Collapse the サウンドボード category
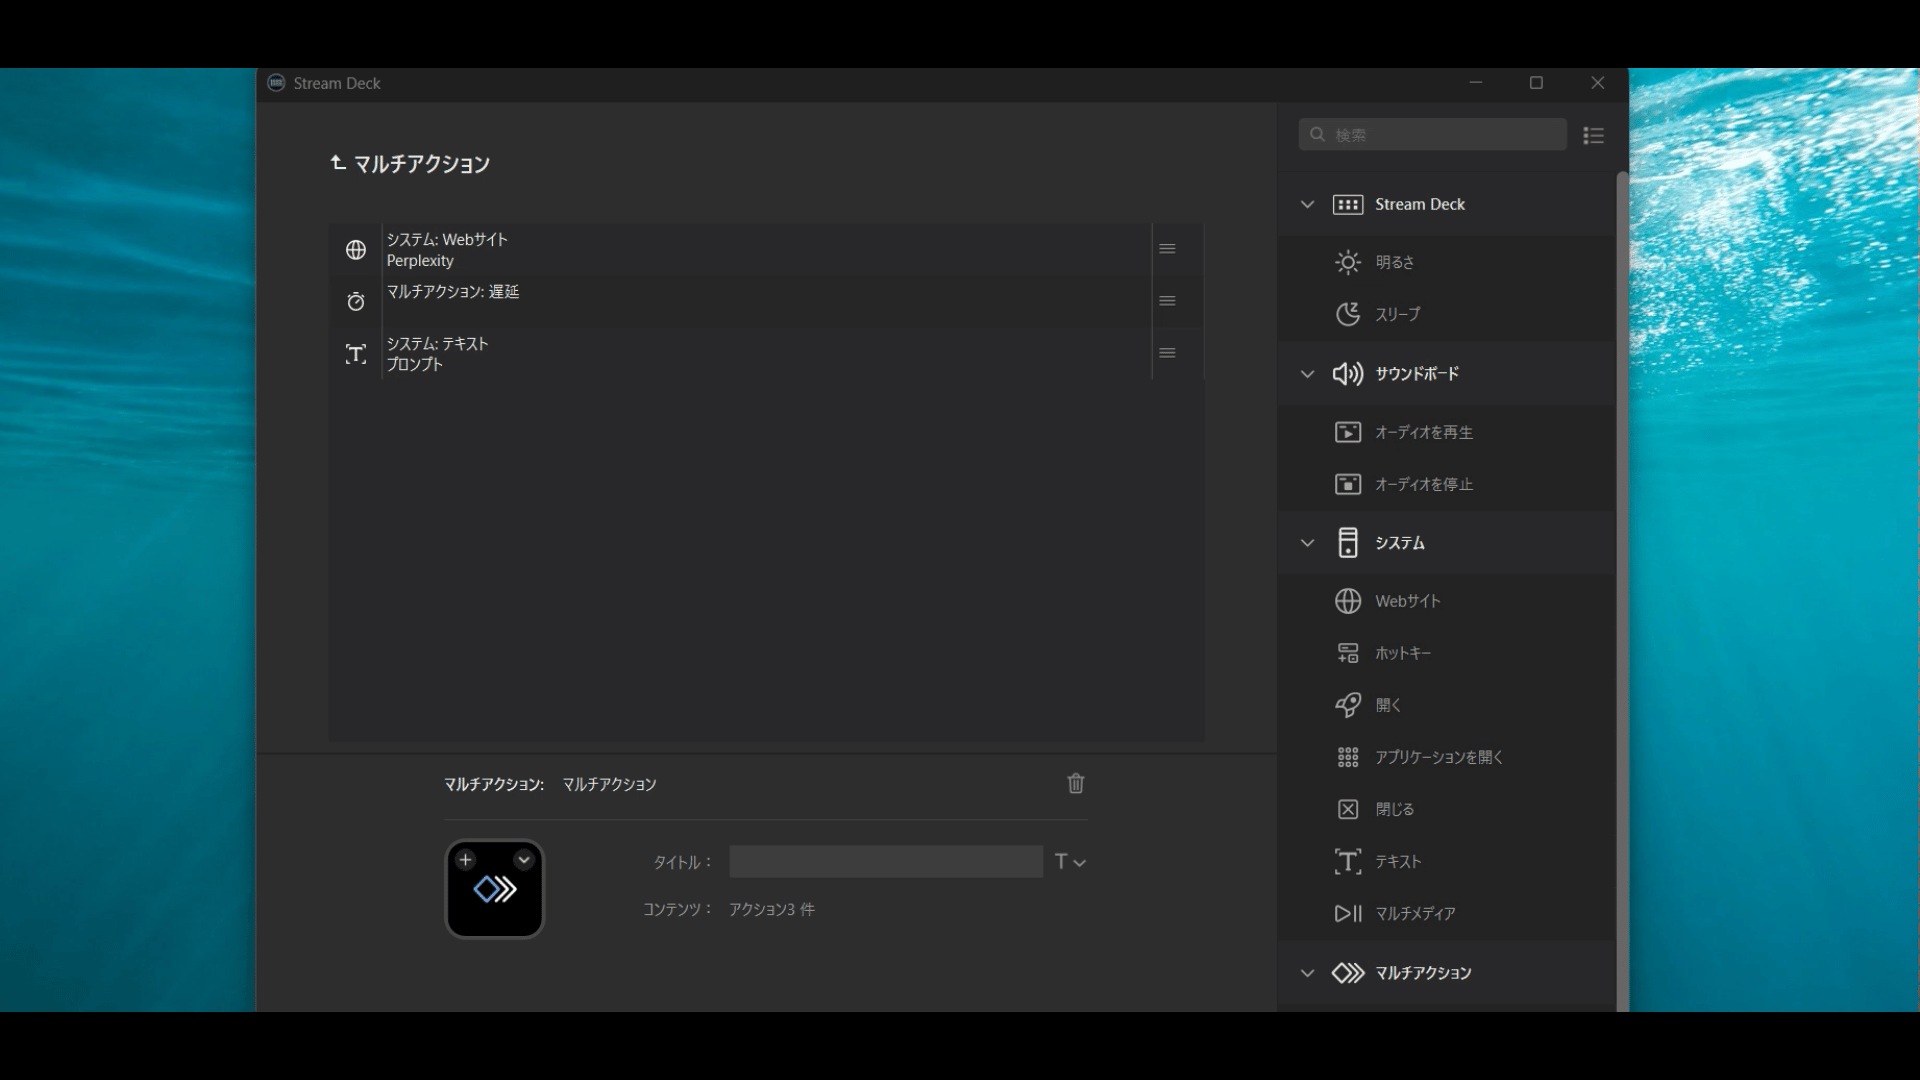 point(1307,374)
